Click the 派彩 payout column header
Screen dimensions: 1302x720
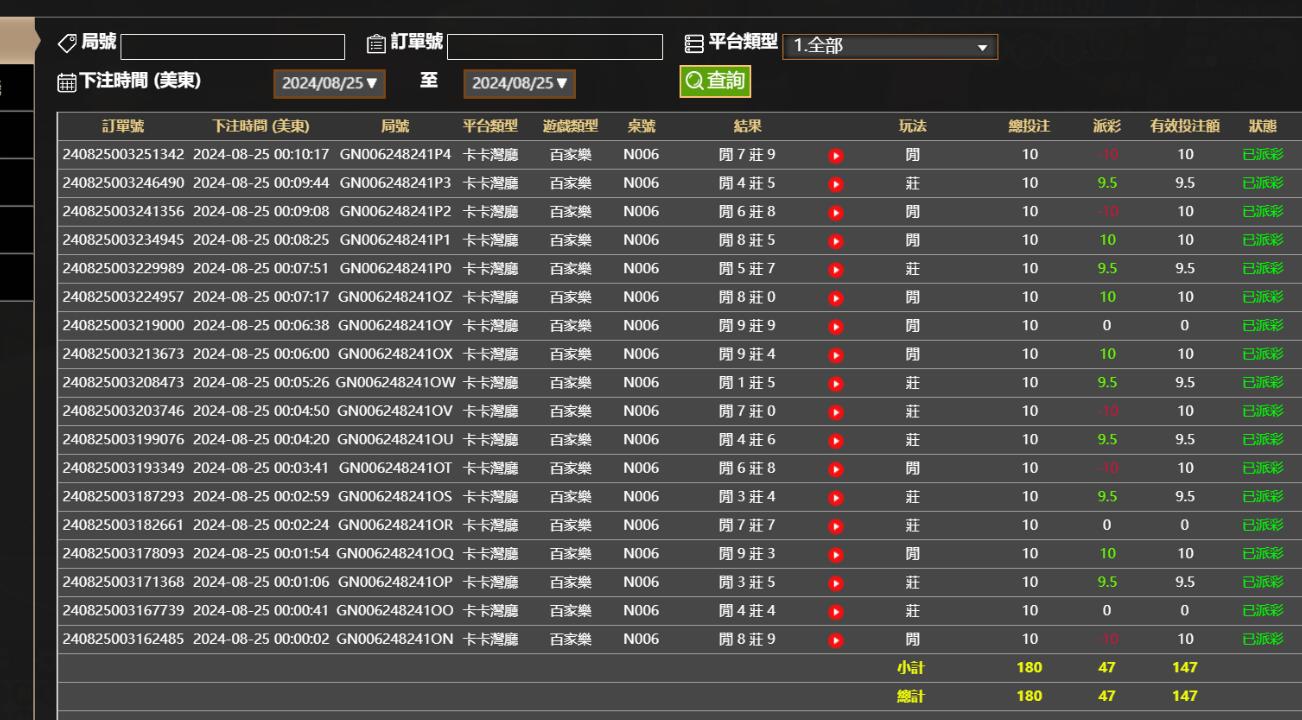pos(1106,127)
